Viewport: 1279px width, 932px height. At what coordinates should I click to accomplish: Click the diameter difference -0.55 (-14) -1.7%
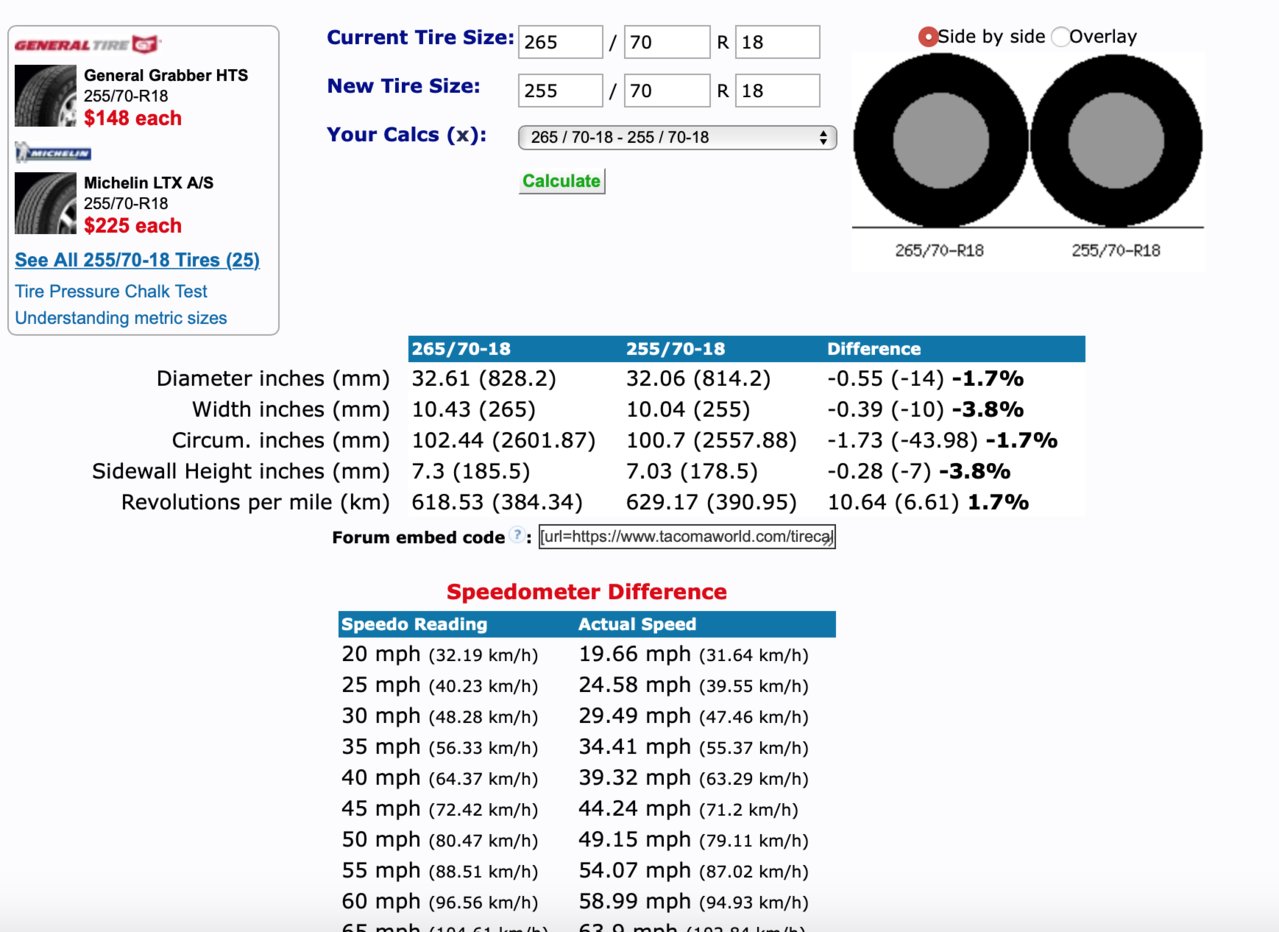click(926, 379)
